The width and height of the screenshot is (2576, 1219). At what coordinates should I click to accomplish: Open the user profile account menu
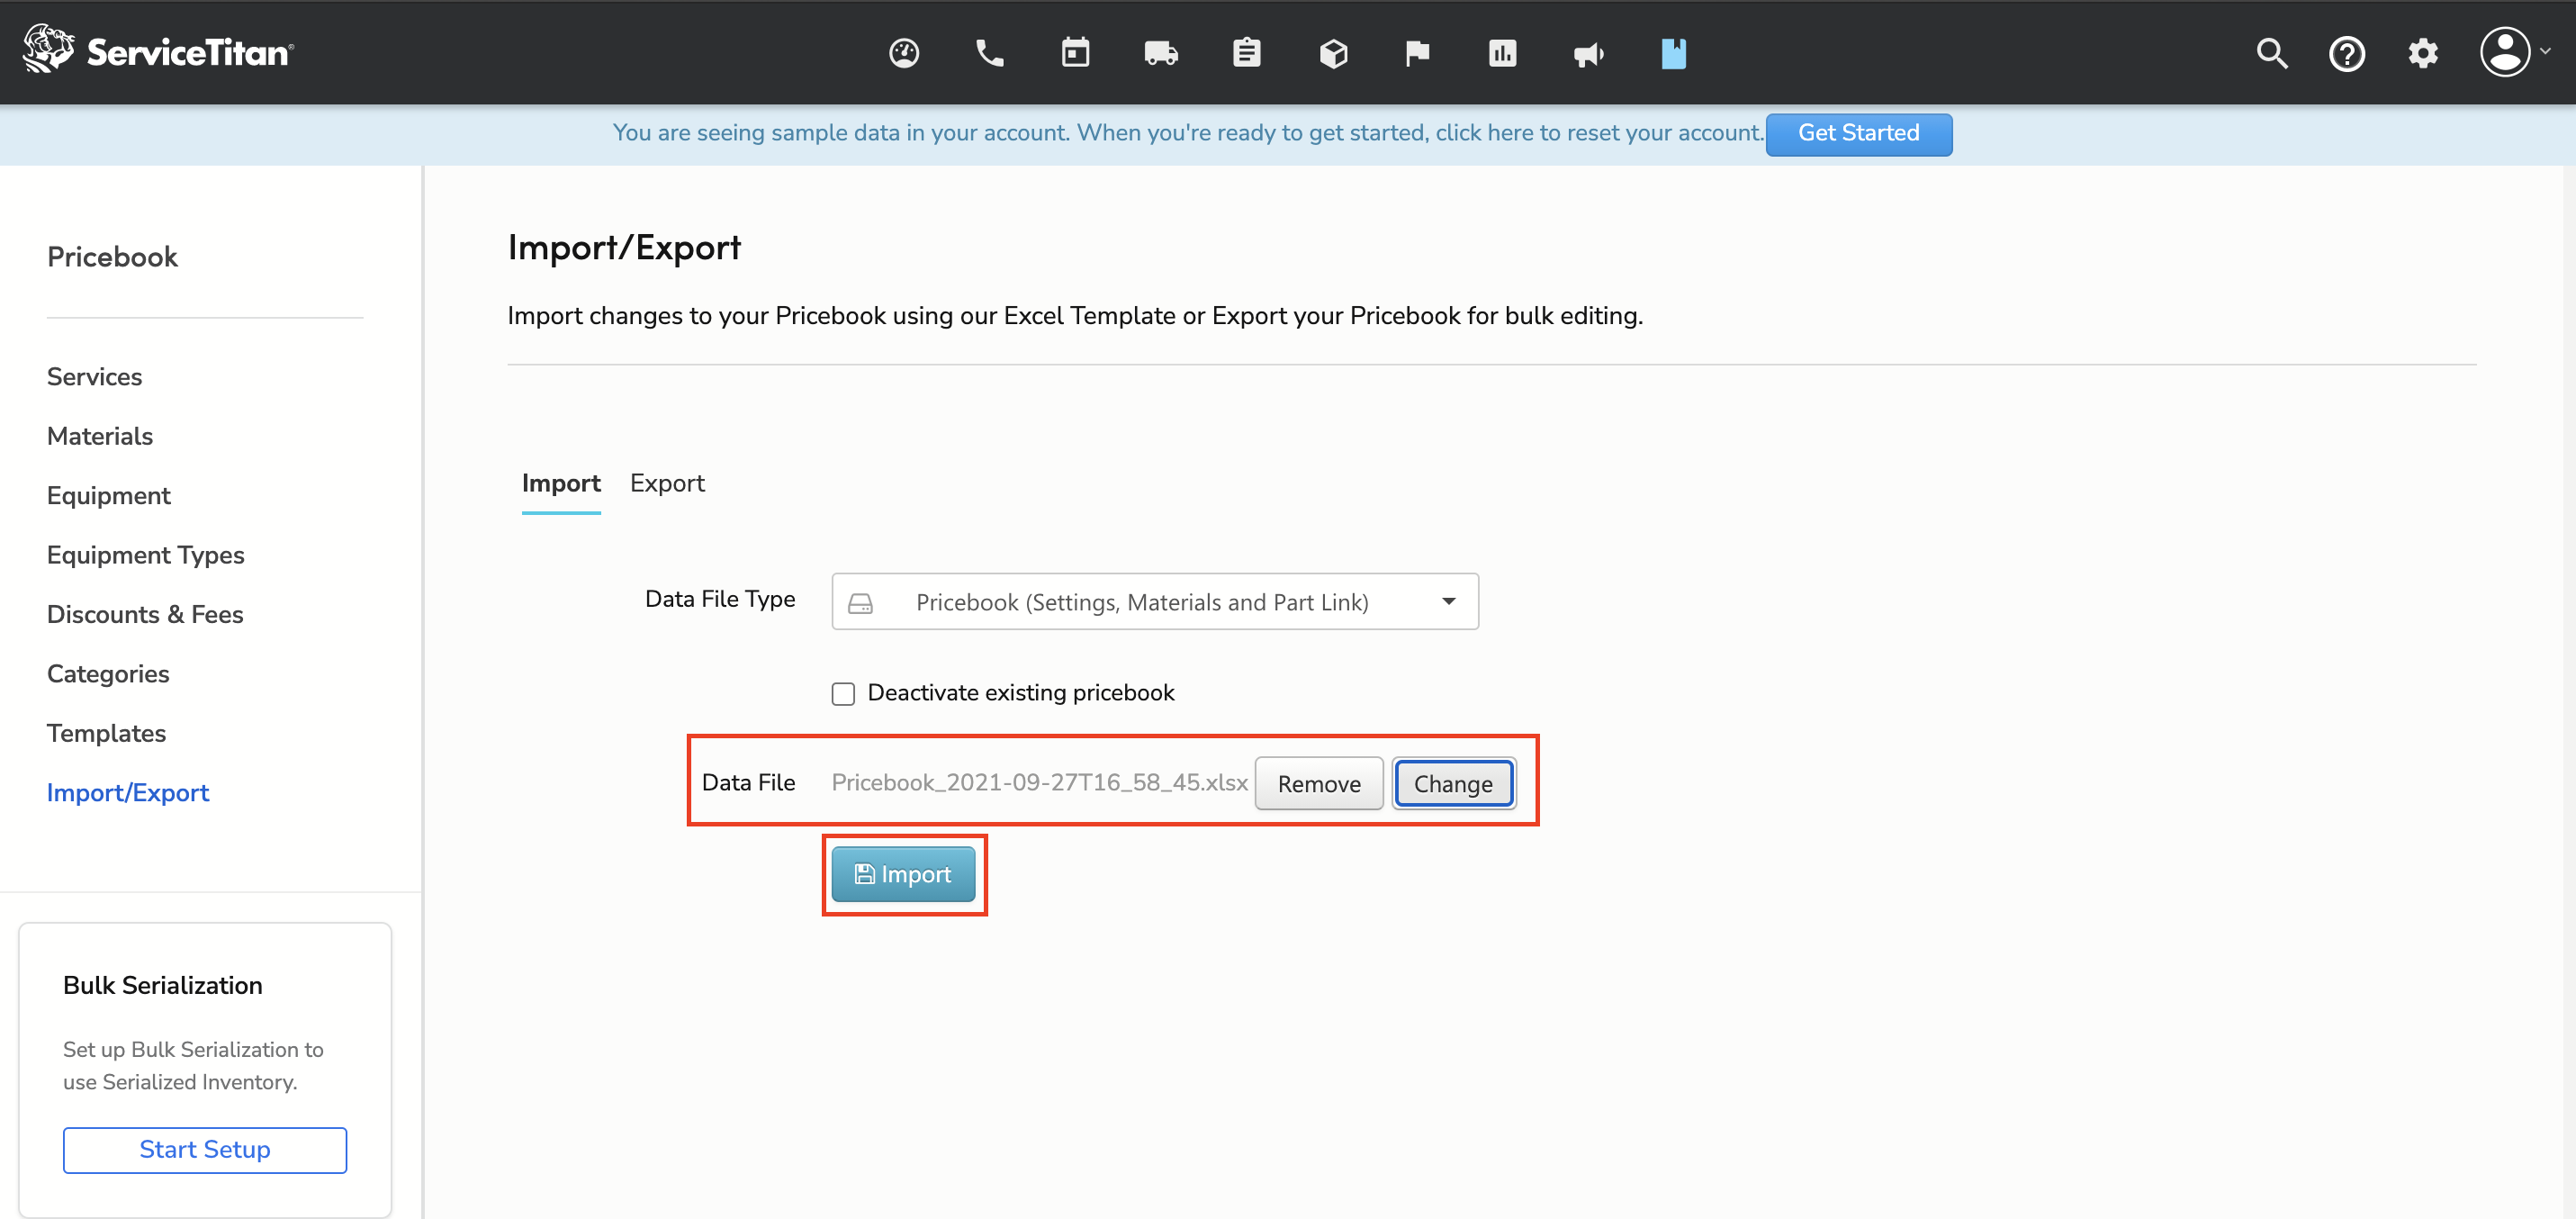click(x=2512, y=53)
